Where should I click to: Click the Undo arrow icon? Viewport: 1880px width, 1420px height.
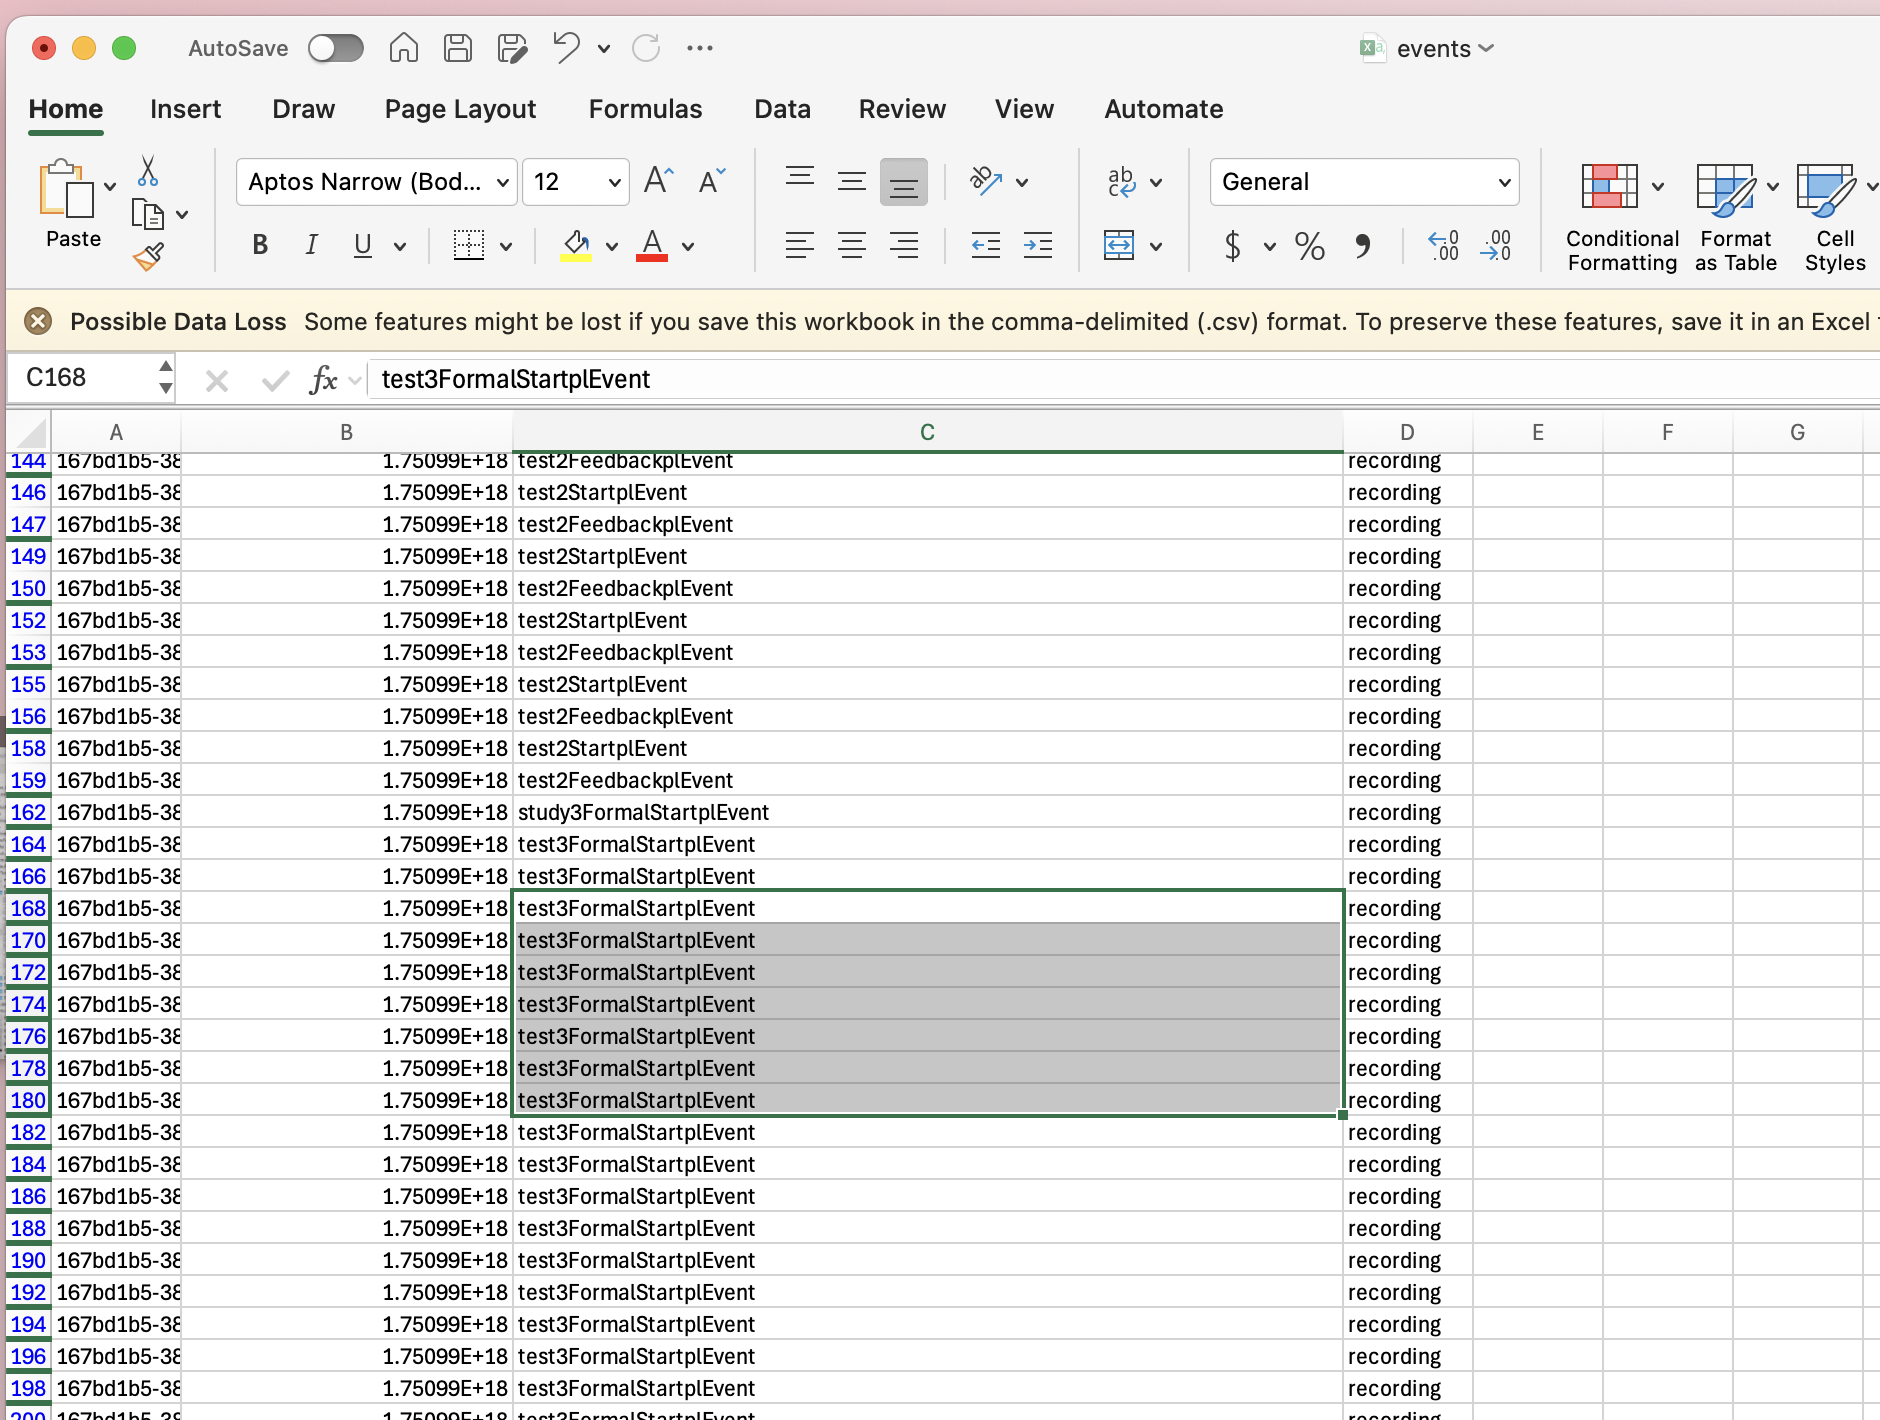(566, 48)
